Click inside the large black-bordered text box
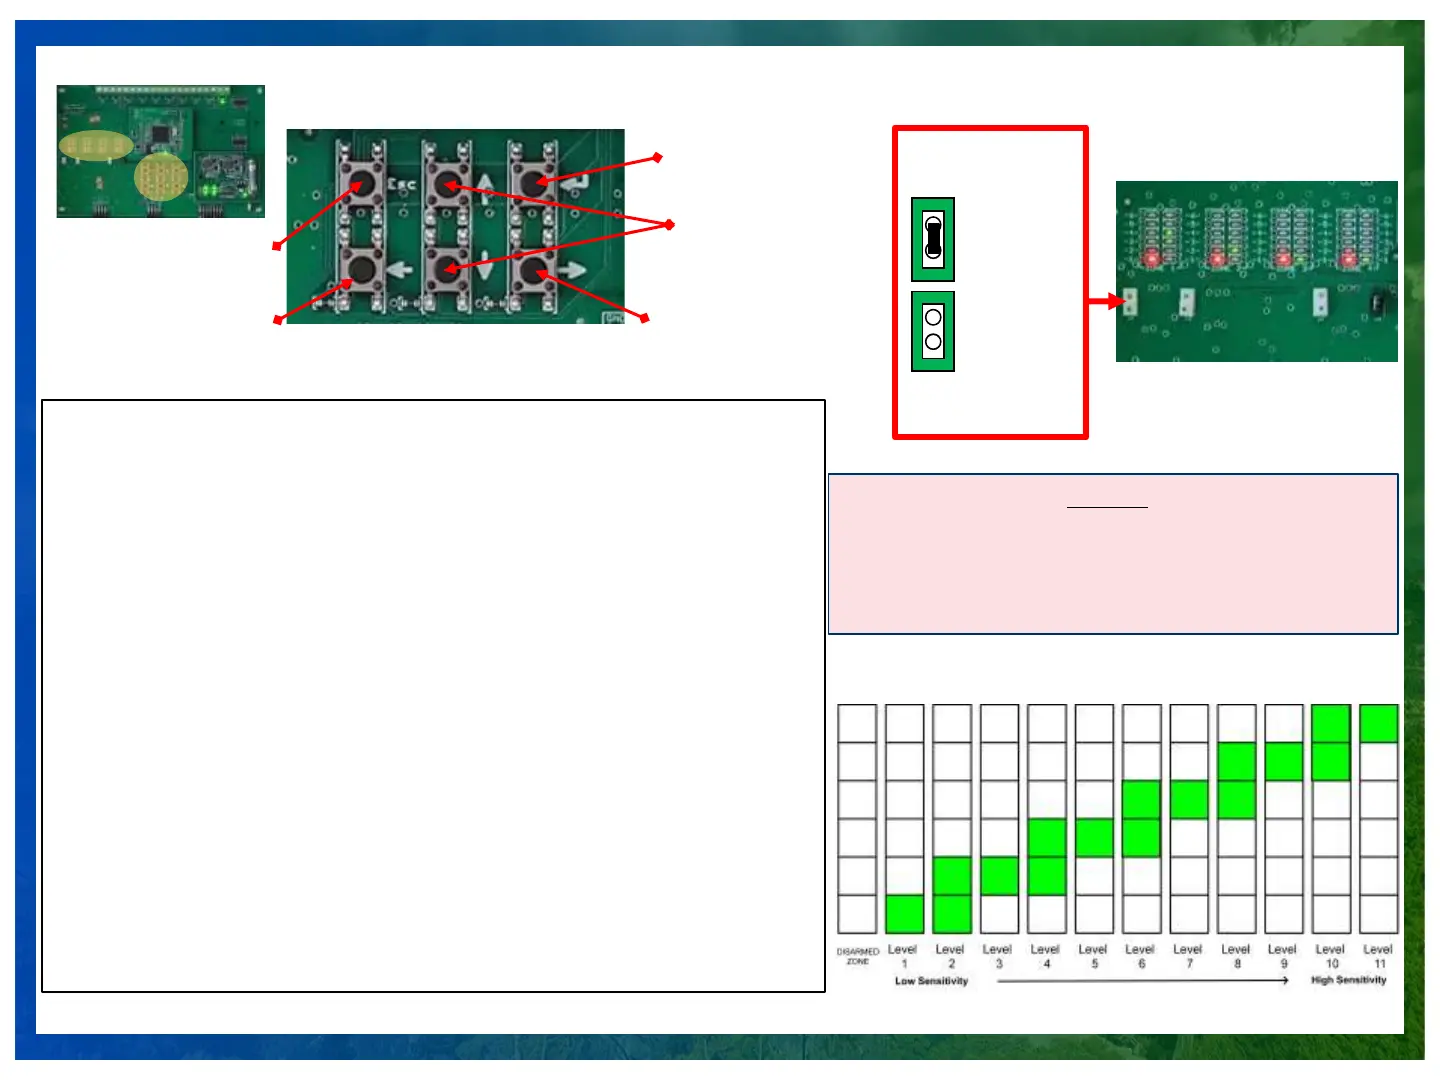 pos(433,696)
